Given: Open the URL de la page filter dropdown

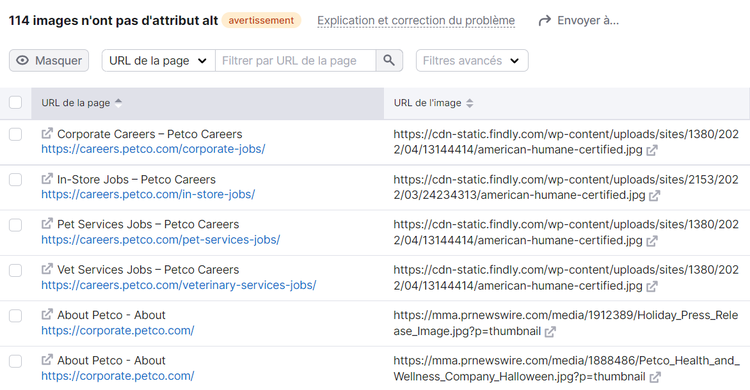Looking at the screenshot, I should (x=158, y=60).
